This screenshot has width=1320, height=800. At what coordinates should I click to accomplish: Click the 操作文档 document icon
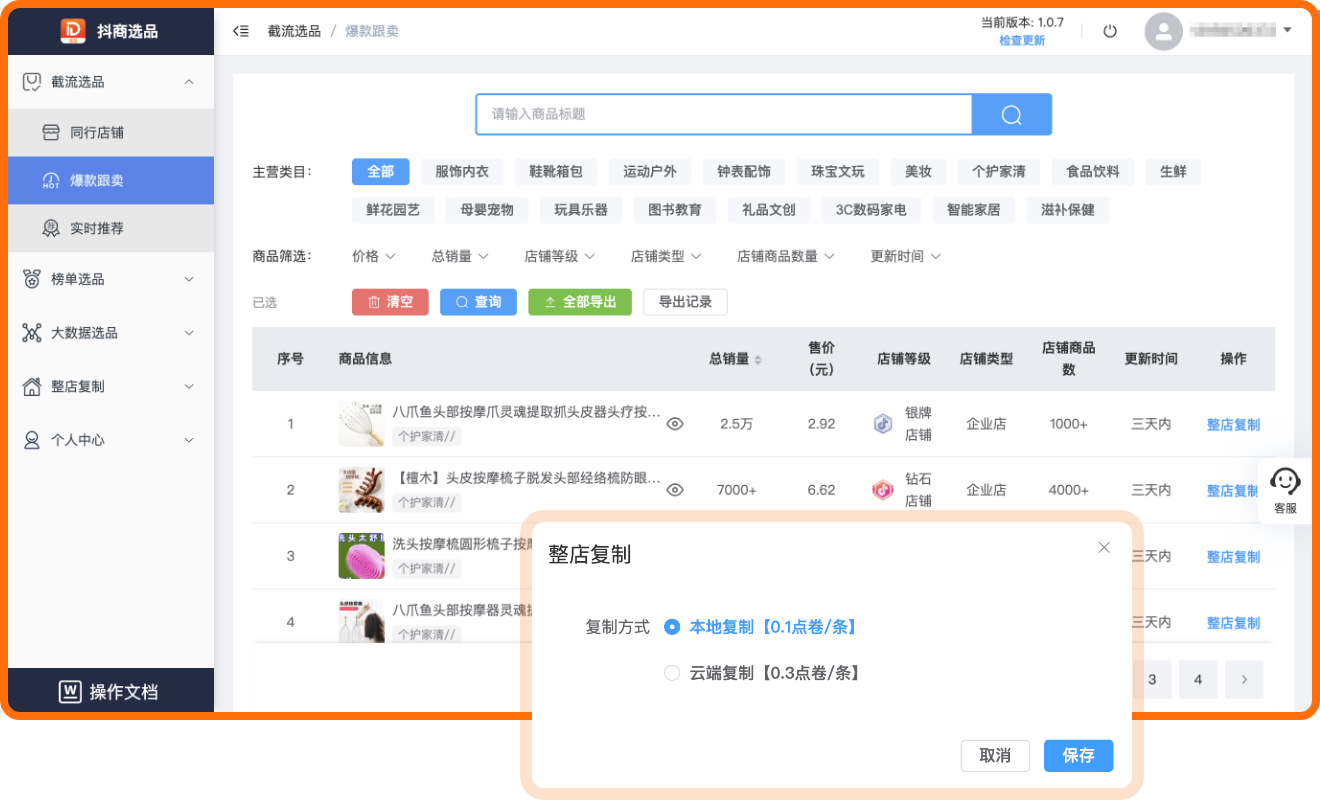click(x=70, y=691)
